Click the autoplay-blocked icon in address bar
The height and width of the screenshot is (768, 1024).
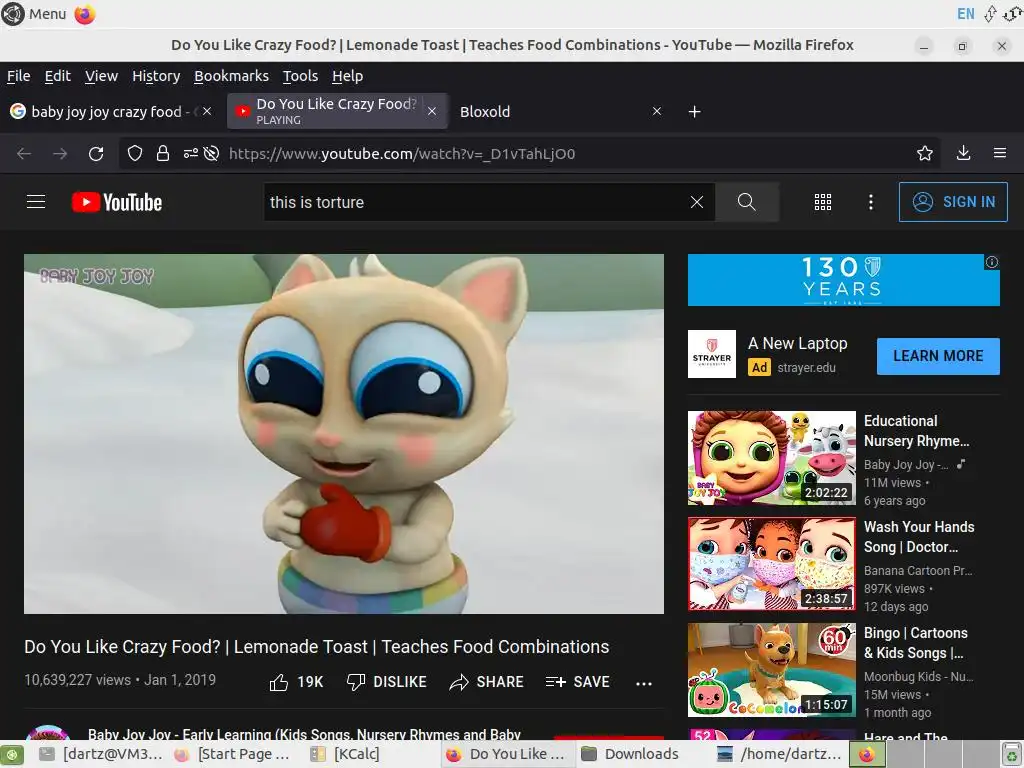coord(211,153)
